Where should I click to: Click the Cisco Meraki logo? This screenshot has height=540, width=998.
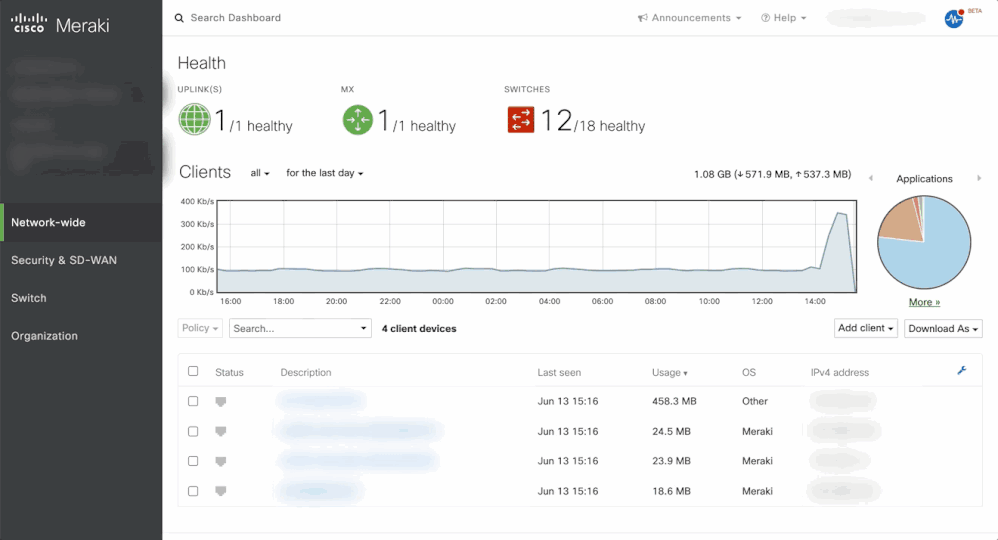(x=62, y=25)
